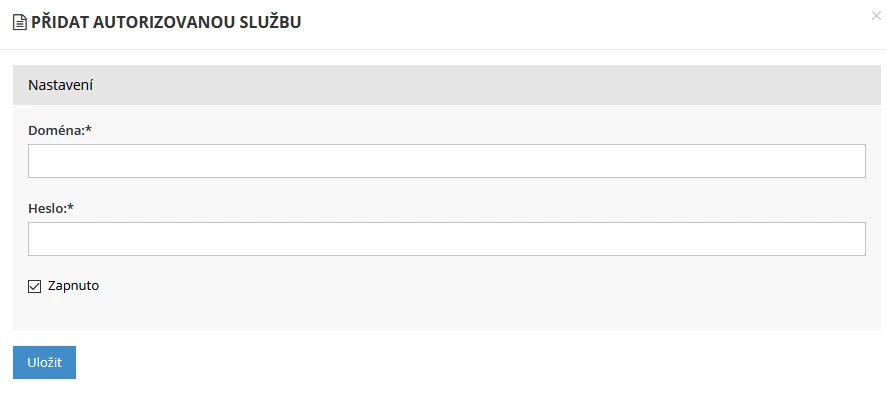The height and width of the screenshot is (406, 887).
Task: Click the PŘIDAT AUTORIZOVANOU SLUŽBU title text
Action: [x=166, y=23]
